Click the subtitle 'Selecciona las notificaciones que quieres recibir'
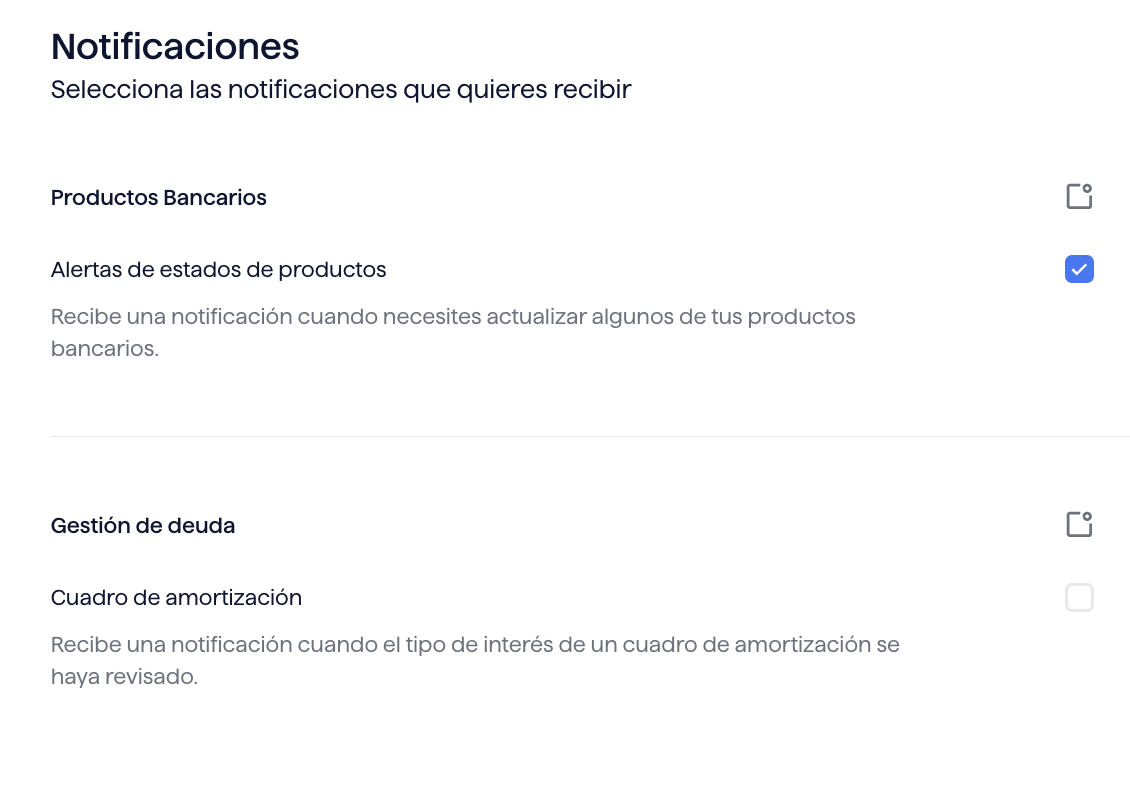Viewport: 1130px width, 806px height. point(341,89)
